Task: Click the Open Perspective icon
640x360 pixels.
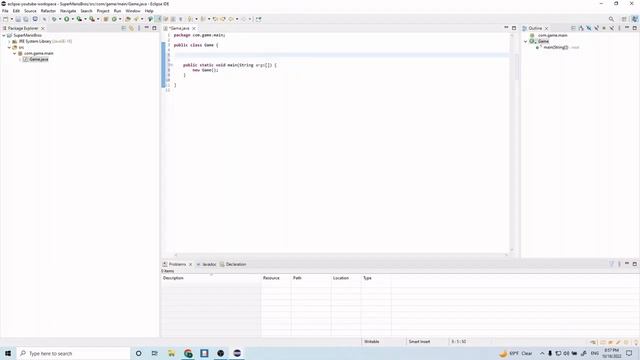Action: 624,19
